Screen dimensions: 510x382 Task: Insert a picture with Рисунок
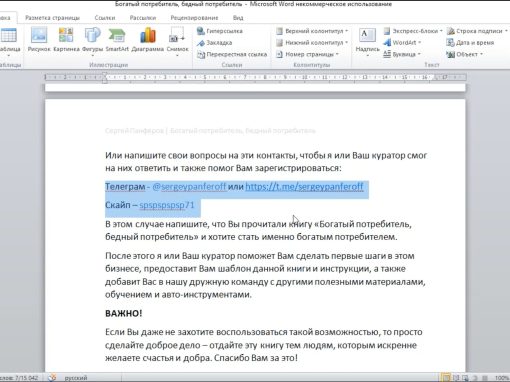[x=39, y=40]
